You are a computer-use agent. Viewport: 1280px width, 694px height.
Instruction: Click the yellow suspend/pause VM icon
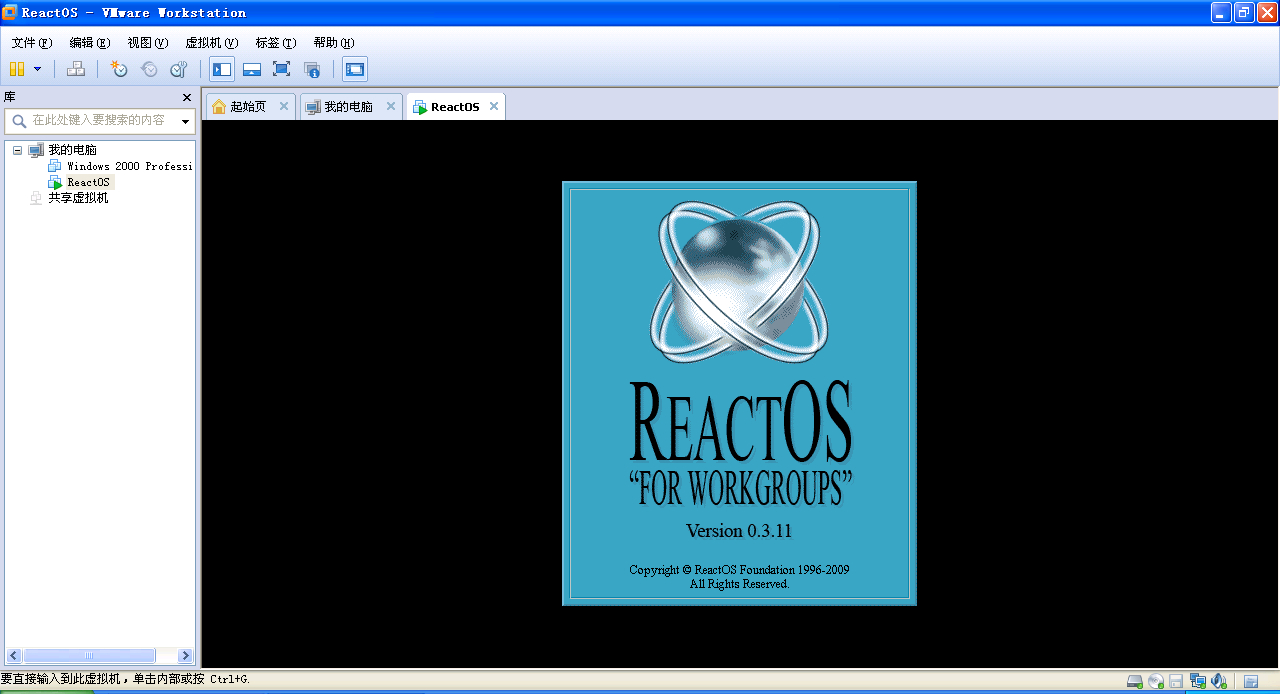pyautogui.click(x=17, y=69)
